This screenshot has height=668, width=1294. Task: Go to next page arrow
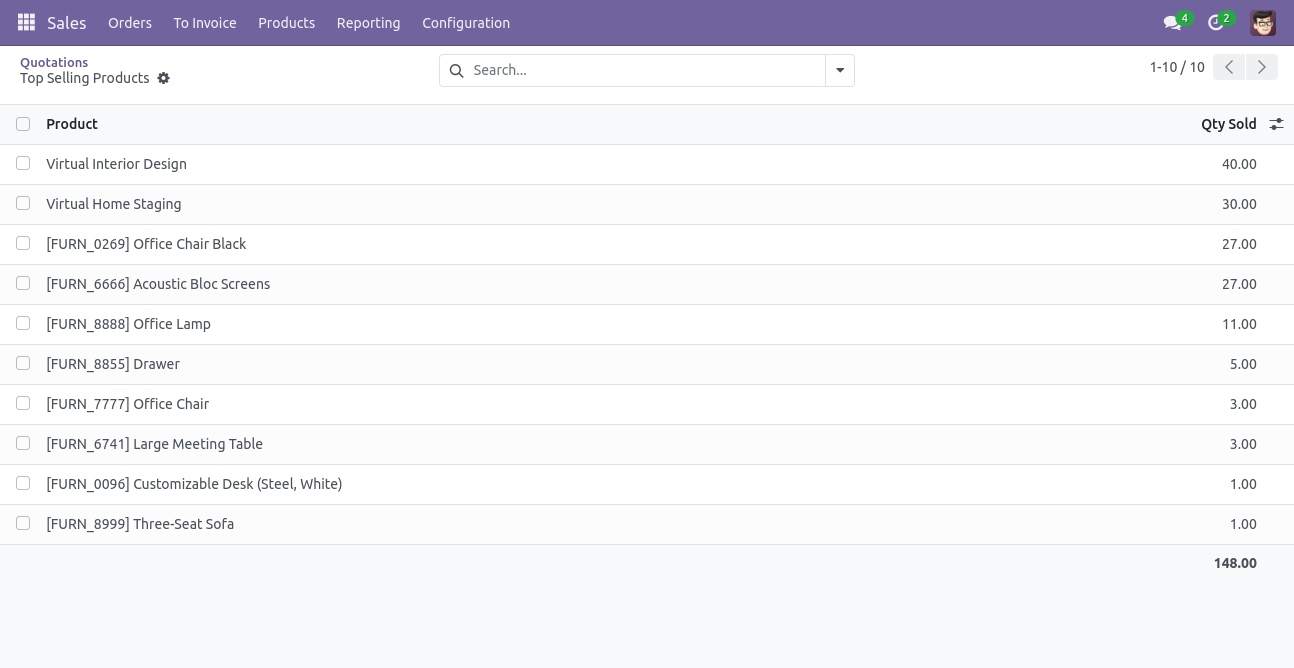click(1262, 67)
